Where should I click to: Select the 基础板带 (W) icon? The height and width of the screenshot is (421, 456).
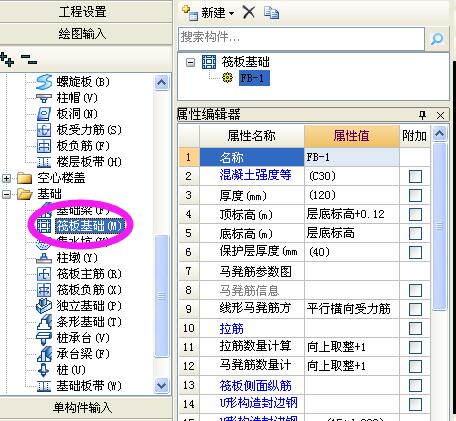[44, 386]
